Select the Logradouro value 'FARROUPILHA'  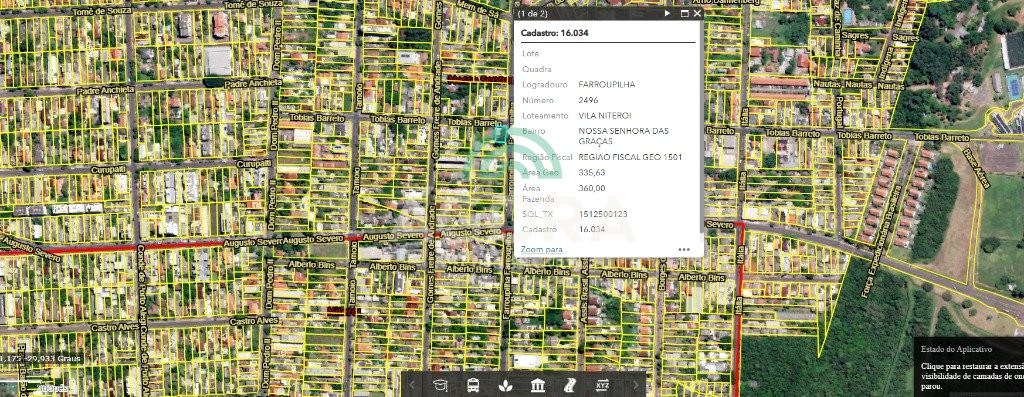pyautogui.click(x=607, y=85)
